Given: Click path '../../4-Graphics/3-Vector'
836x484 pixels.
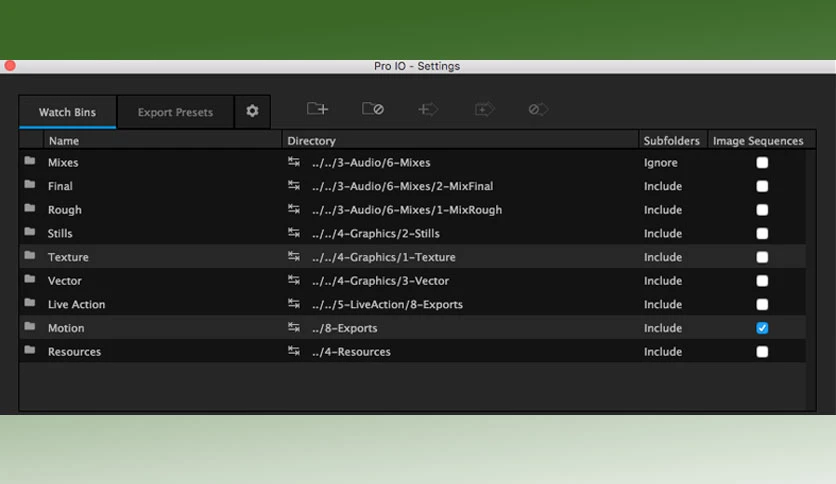Looking at the screenshot, I should (x=381, y=281).
